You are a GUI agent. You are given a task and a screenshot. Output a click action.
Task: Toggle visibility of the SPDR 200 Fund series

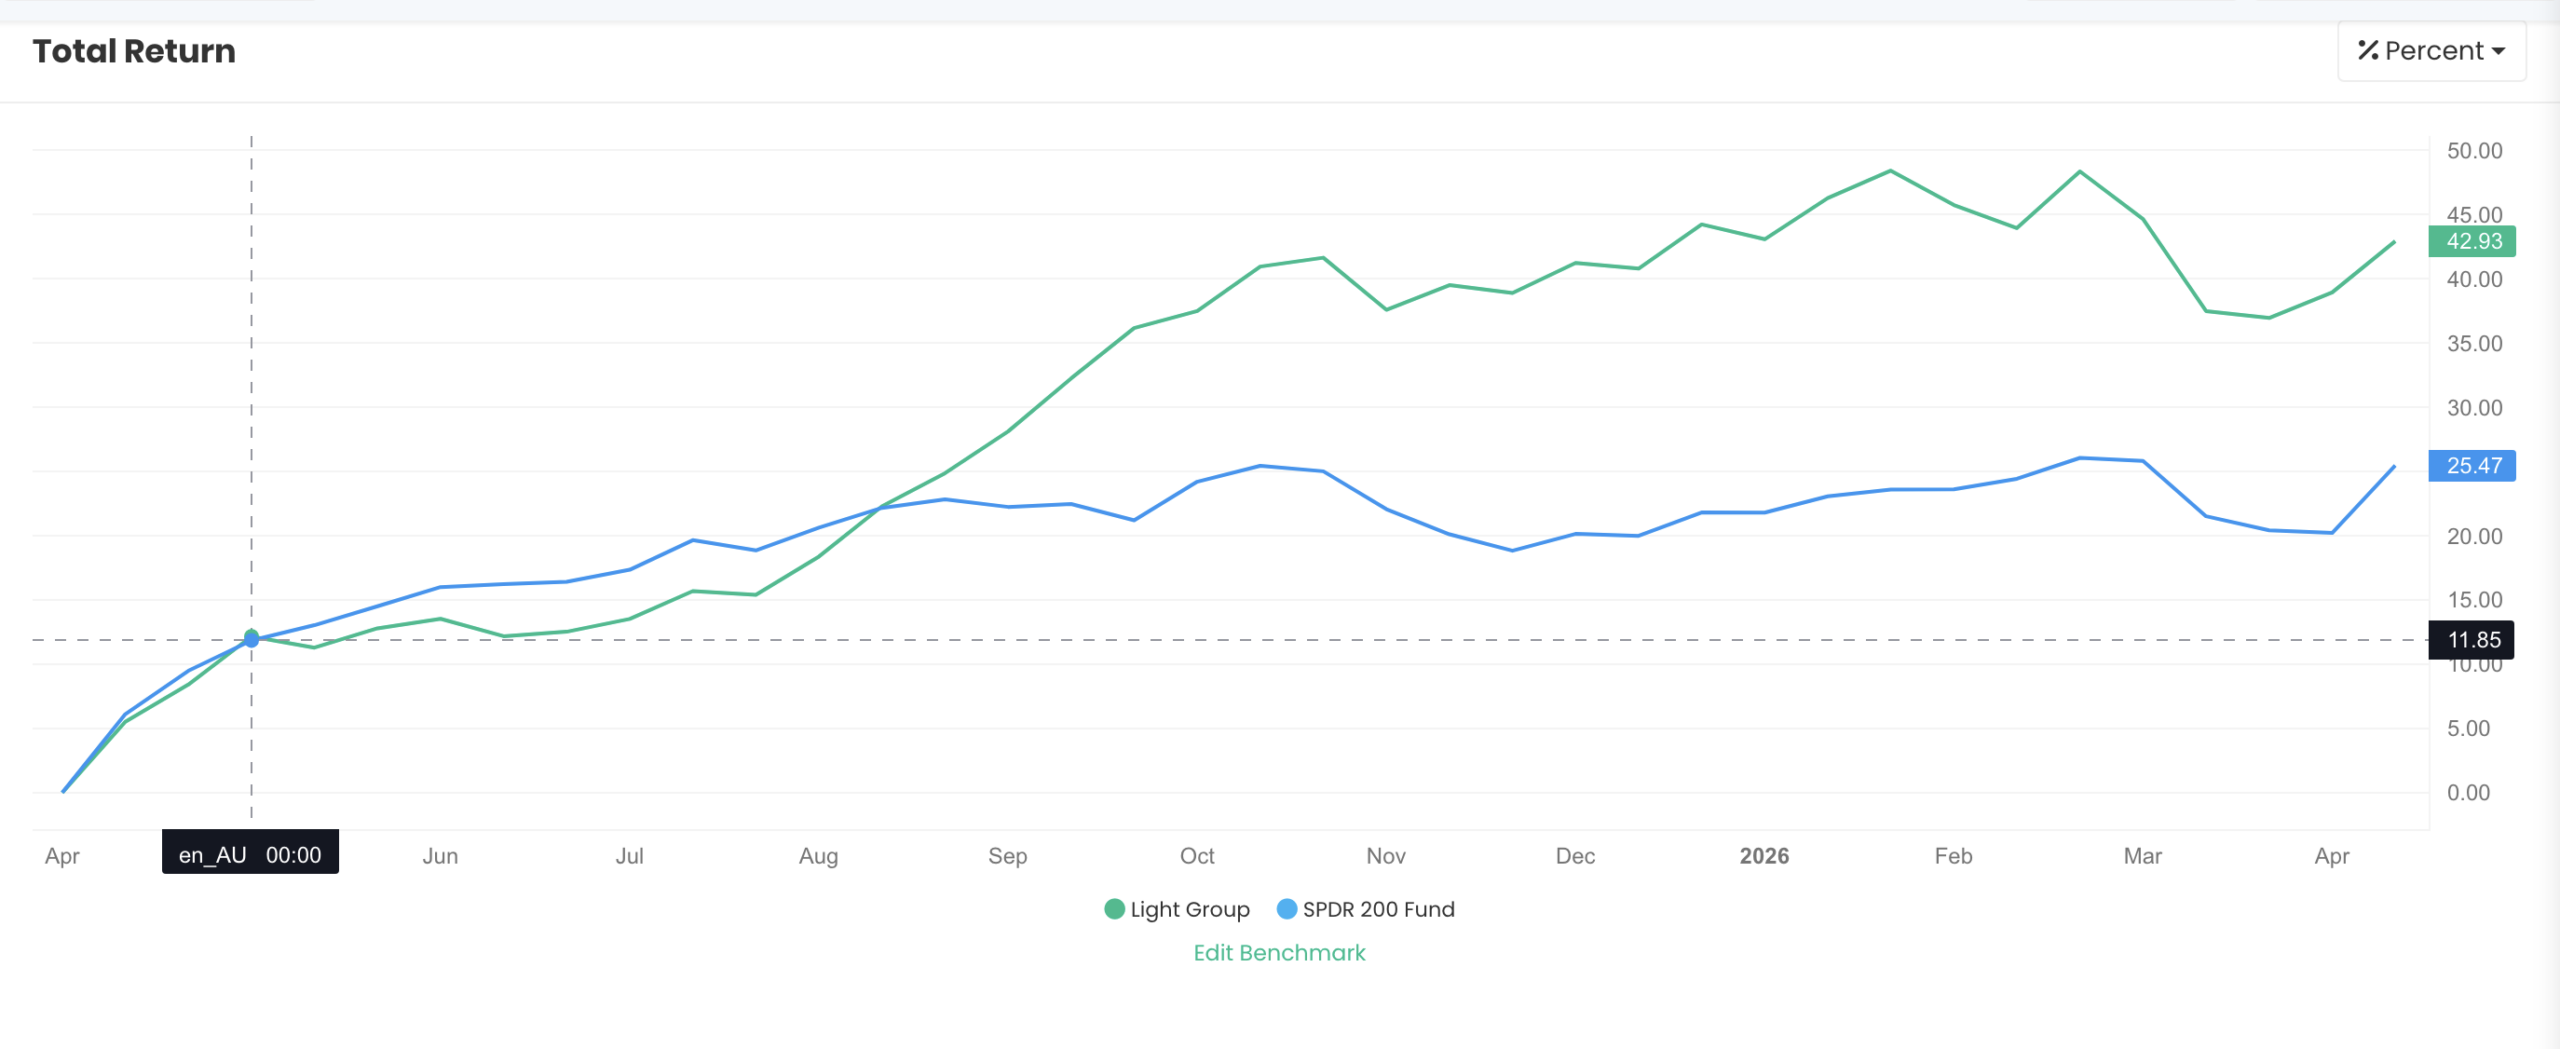click(1379, 909)
